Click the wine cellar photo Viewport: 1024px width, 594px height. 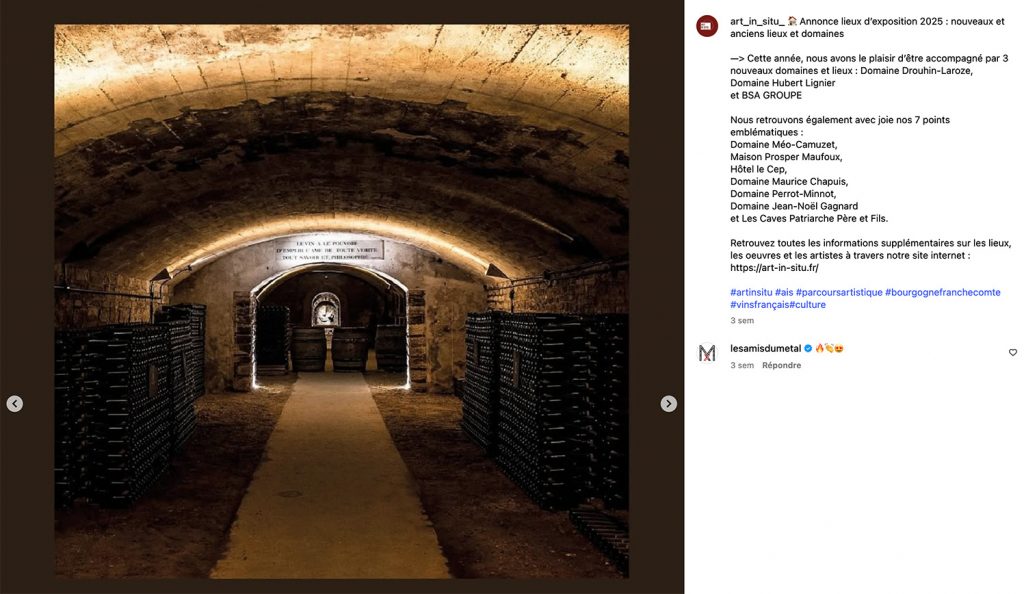342,302
